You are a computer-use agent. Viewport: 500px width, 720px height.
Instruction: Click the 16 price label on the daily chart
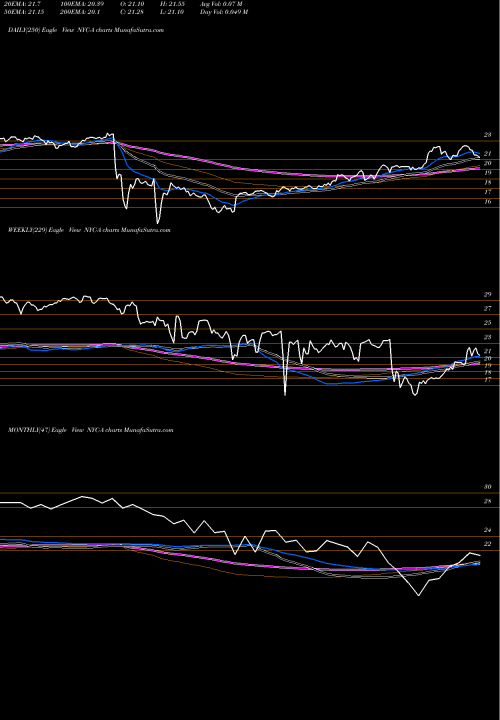point(487,202)
